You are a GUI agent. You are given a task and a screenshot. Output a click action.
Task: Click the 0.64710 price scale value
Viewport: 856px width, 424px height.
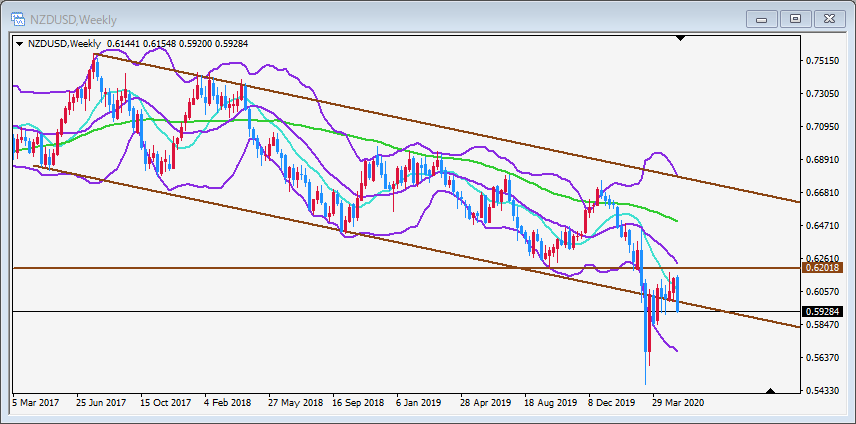click(823, 225)
